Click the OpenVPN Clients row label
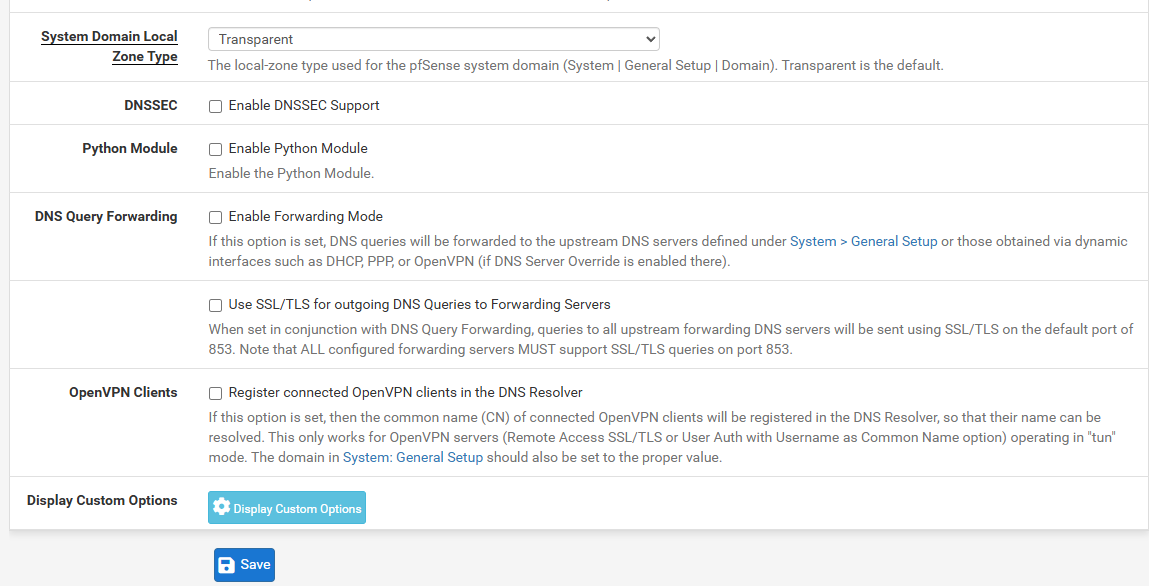 123,393
